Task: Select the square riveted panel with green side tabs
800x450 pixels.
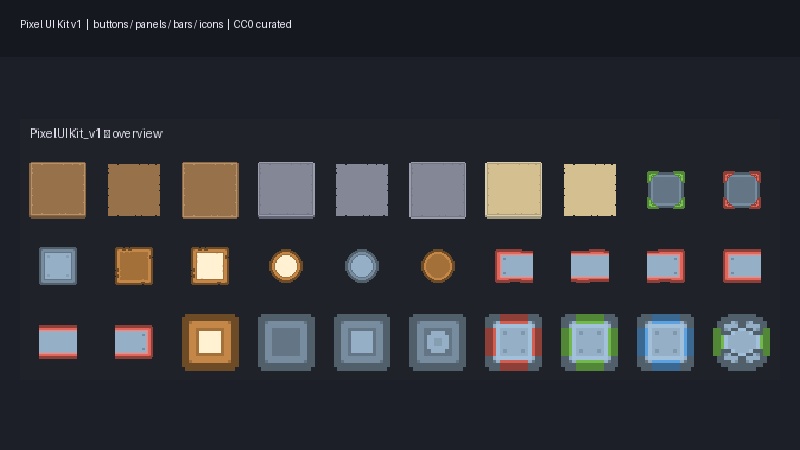Action: click(x=589, y=342)
